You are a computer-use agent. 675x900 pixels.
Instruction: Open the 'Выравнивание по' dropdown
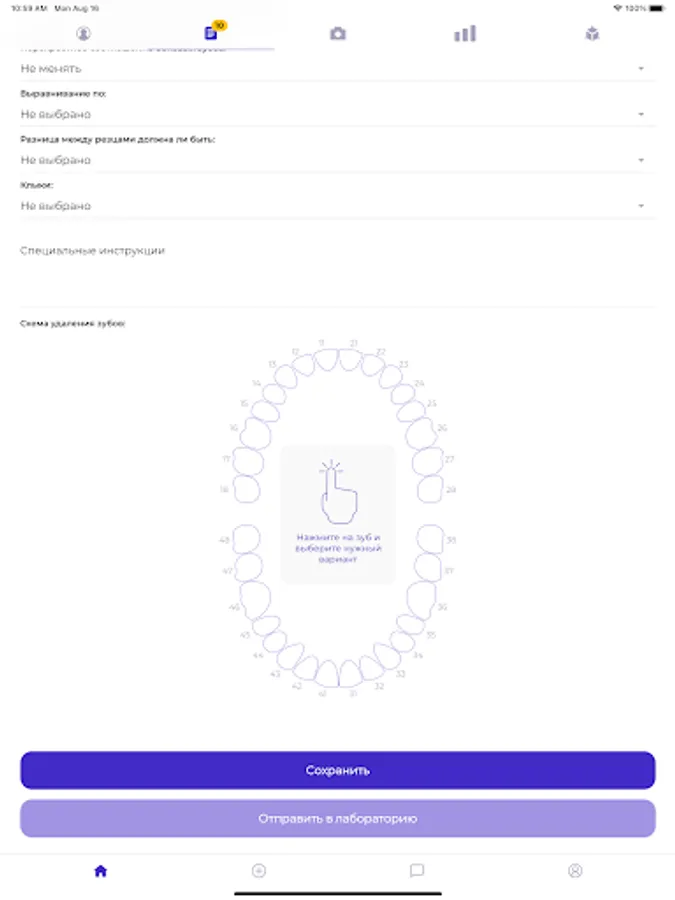click(337, 114)
